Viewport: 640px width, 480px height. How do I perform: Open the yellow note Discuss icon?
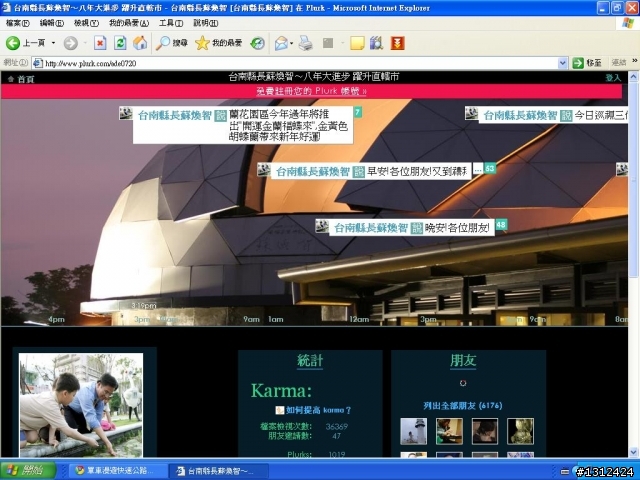pyautogui.click(x=357, y=43)
